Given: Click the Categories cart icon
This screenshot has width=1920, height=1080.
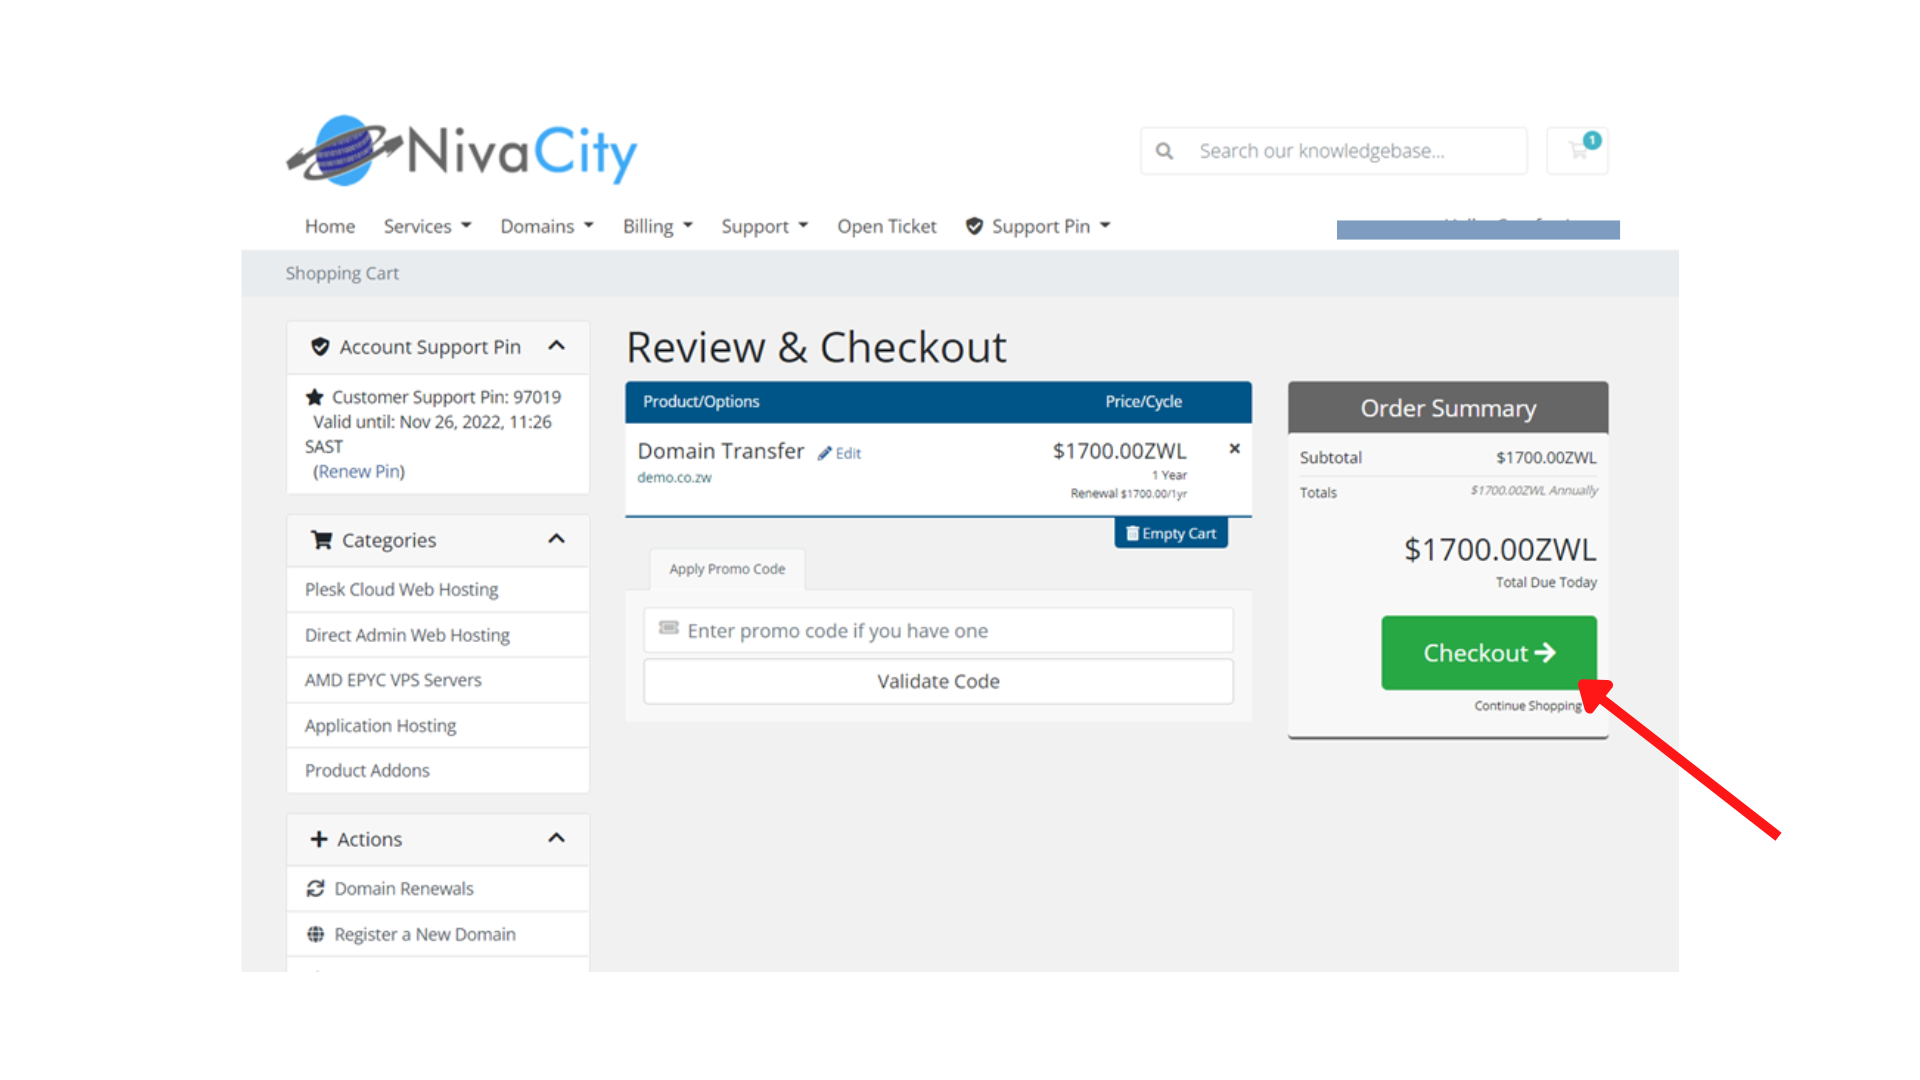Looking at the screenshot, I should click(321, 540).
